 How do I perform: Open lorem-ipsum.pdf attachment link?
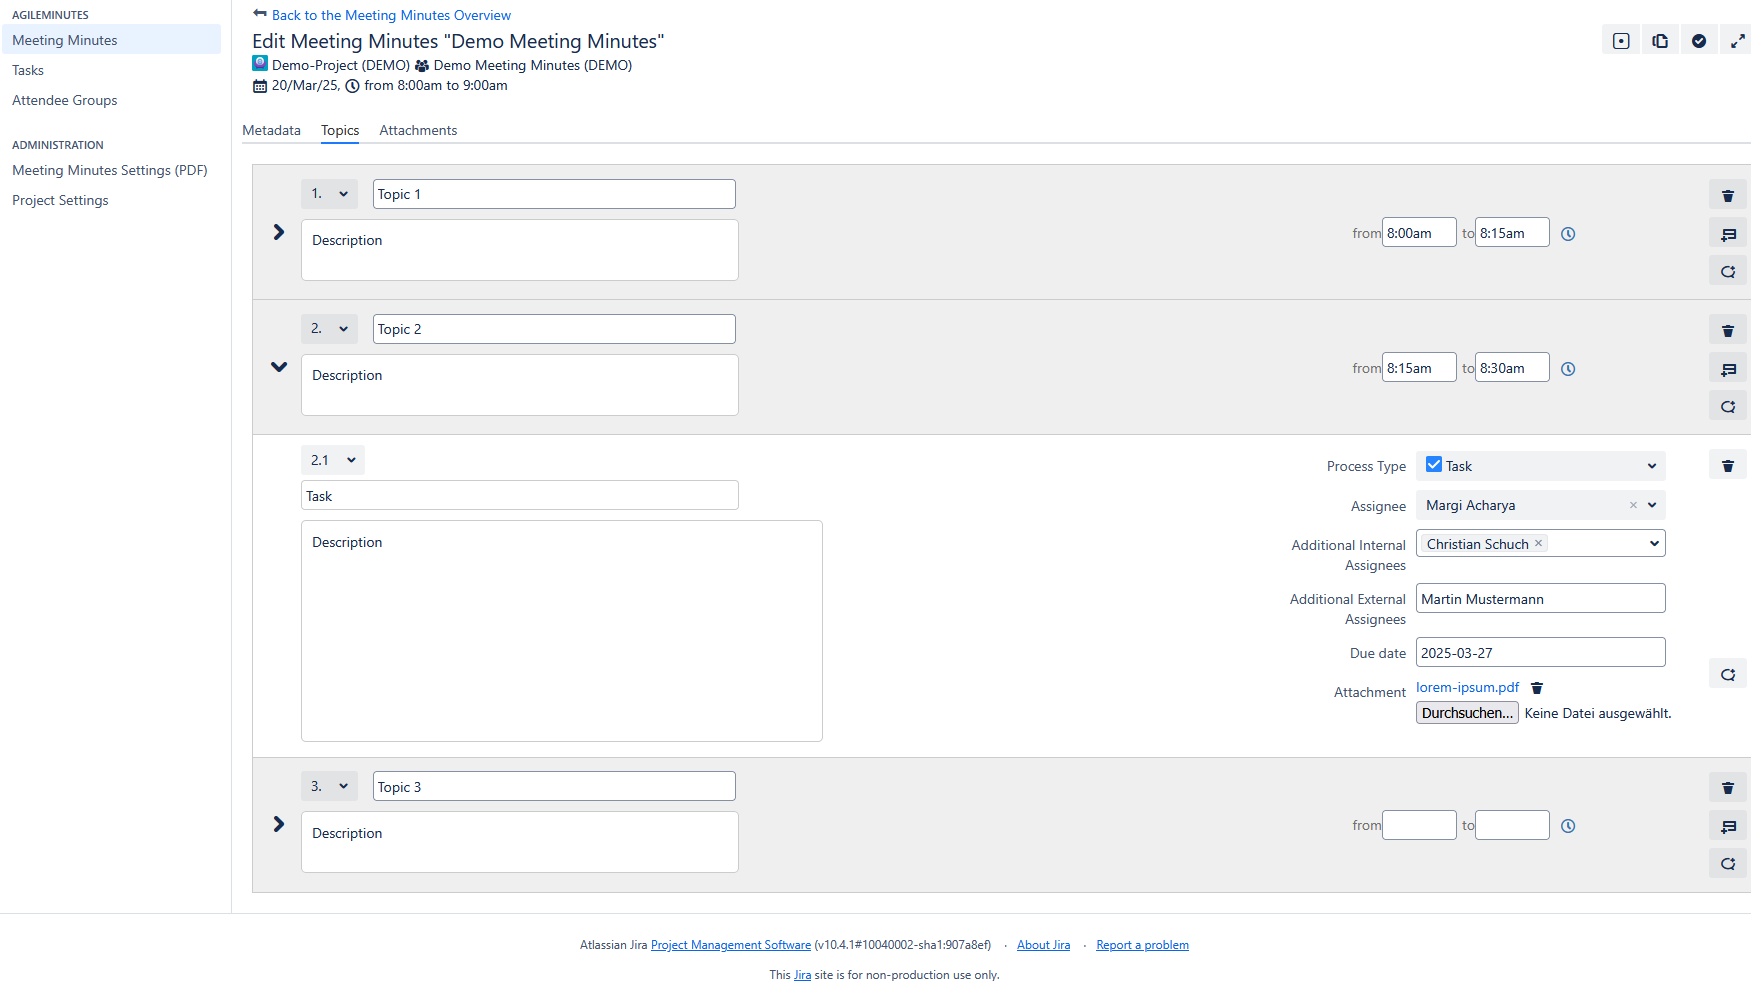point(1467,687)
